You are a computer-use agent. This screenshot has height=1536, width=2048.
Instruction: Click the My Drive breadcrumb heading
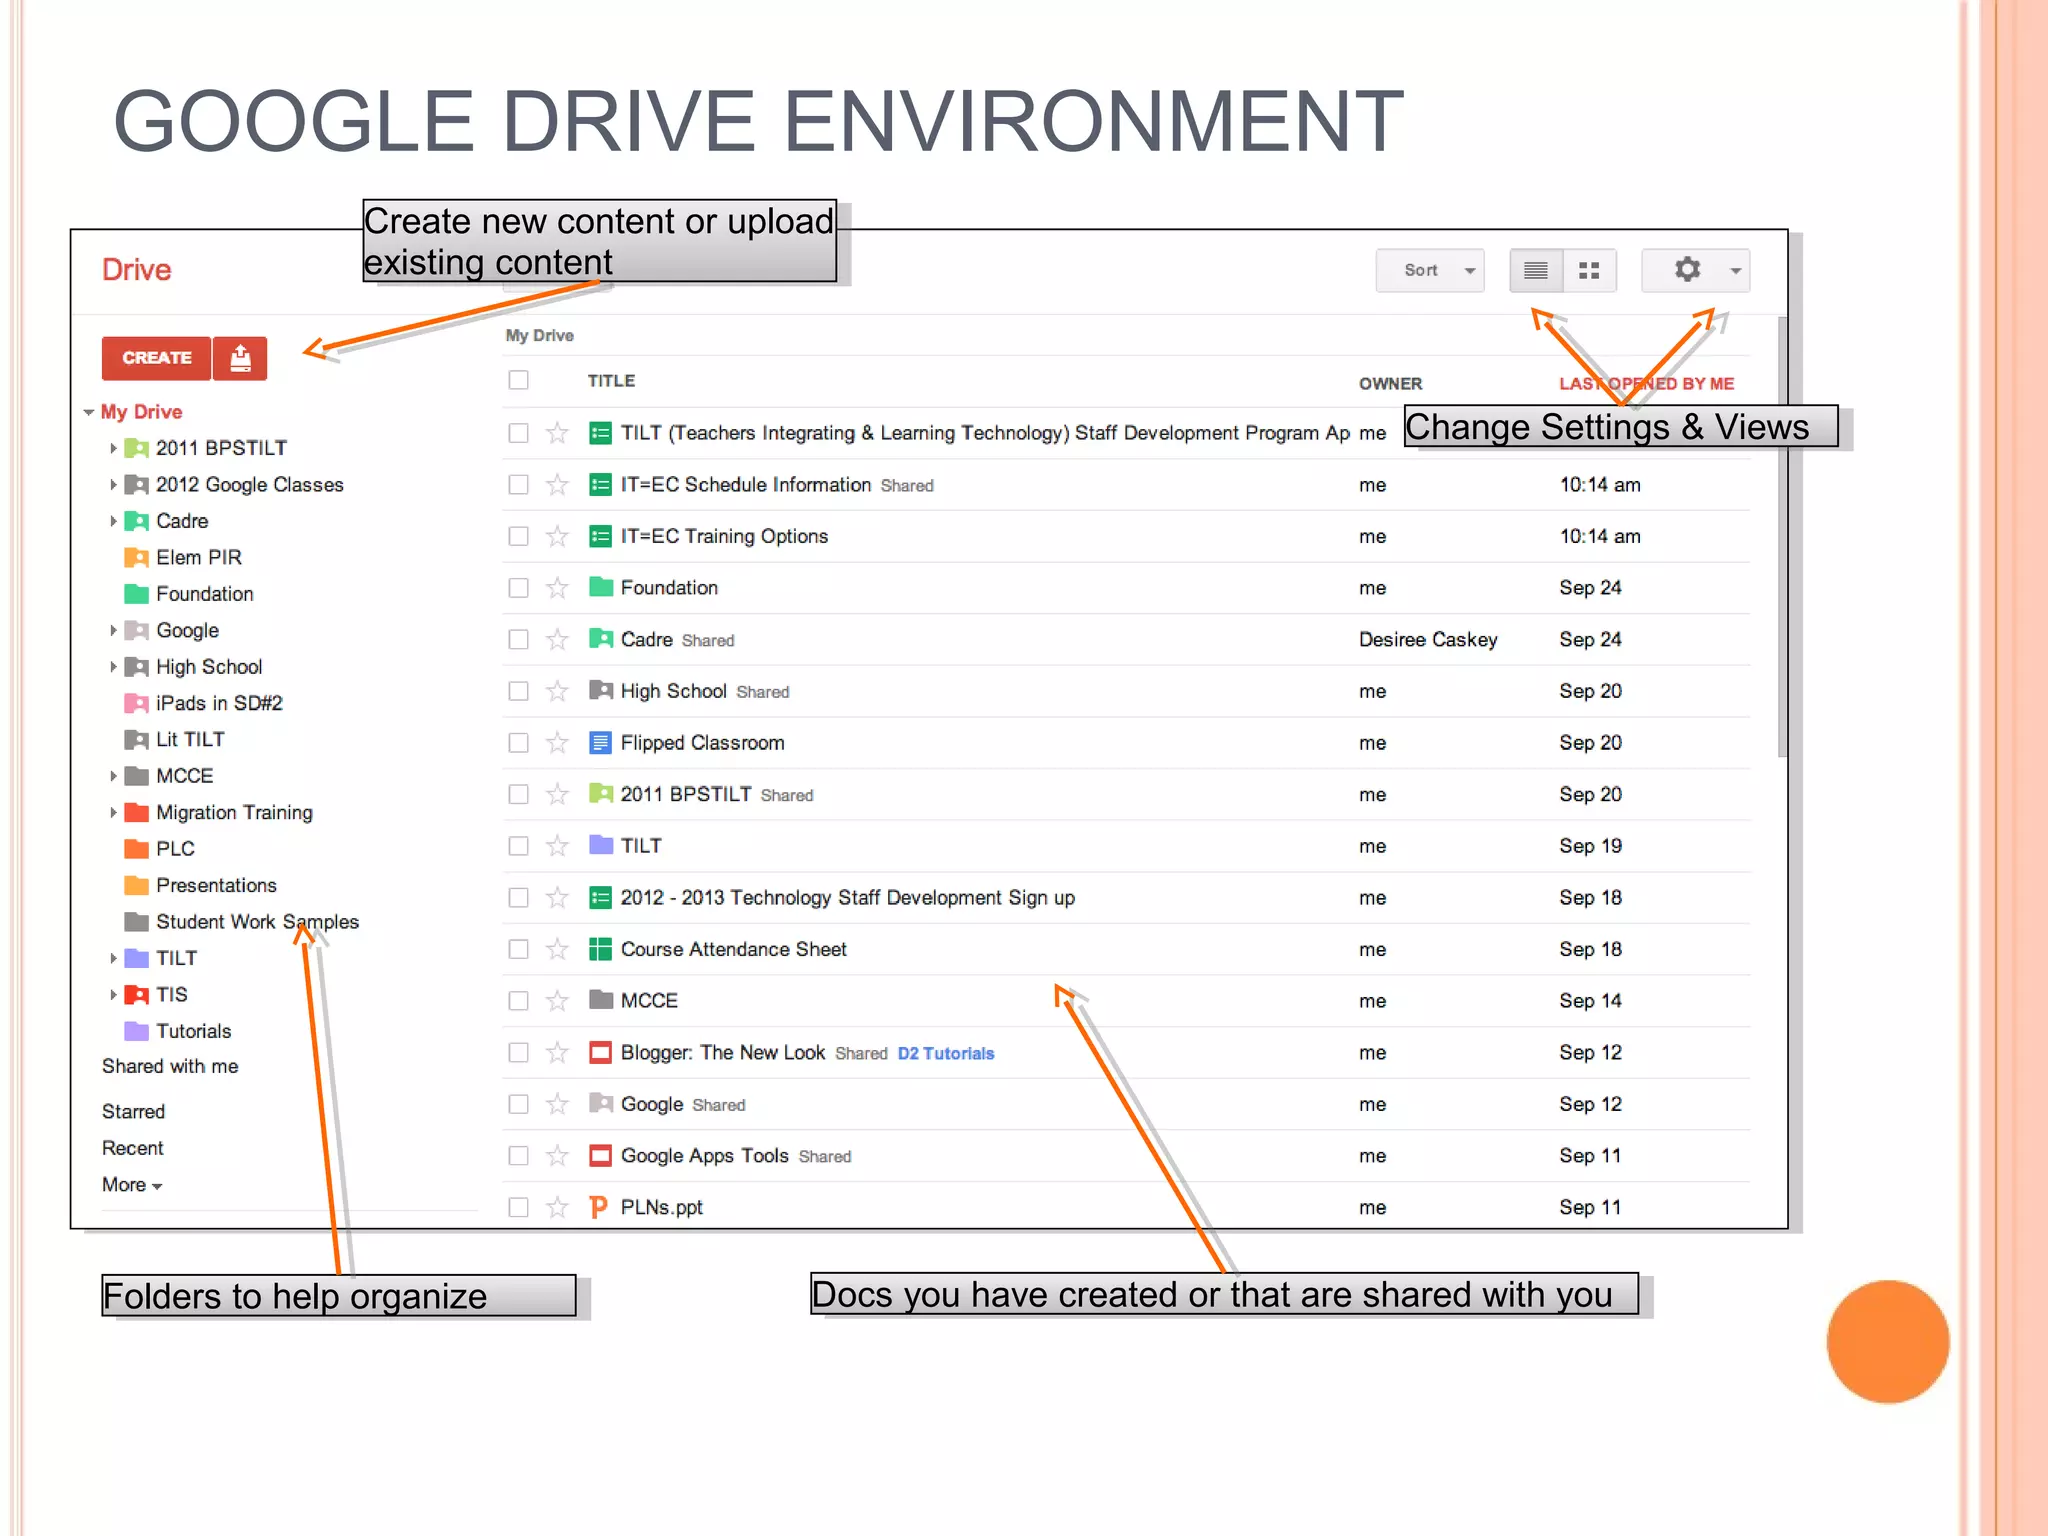click(x=539, y=336)
